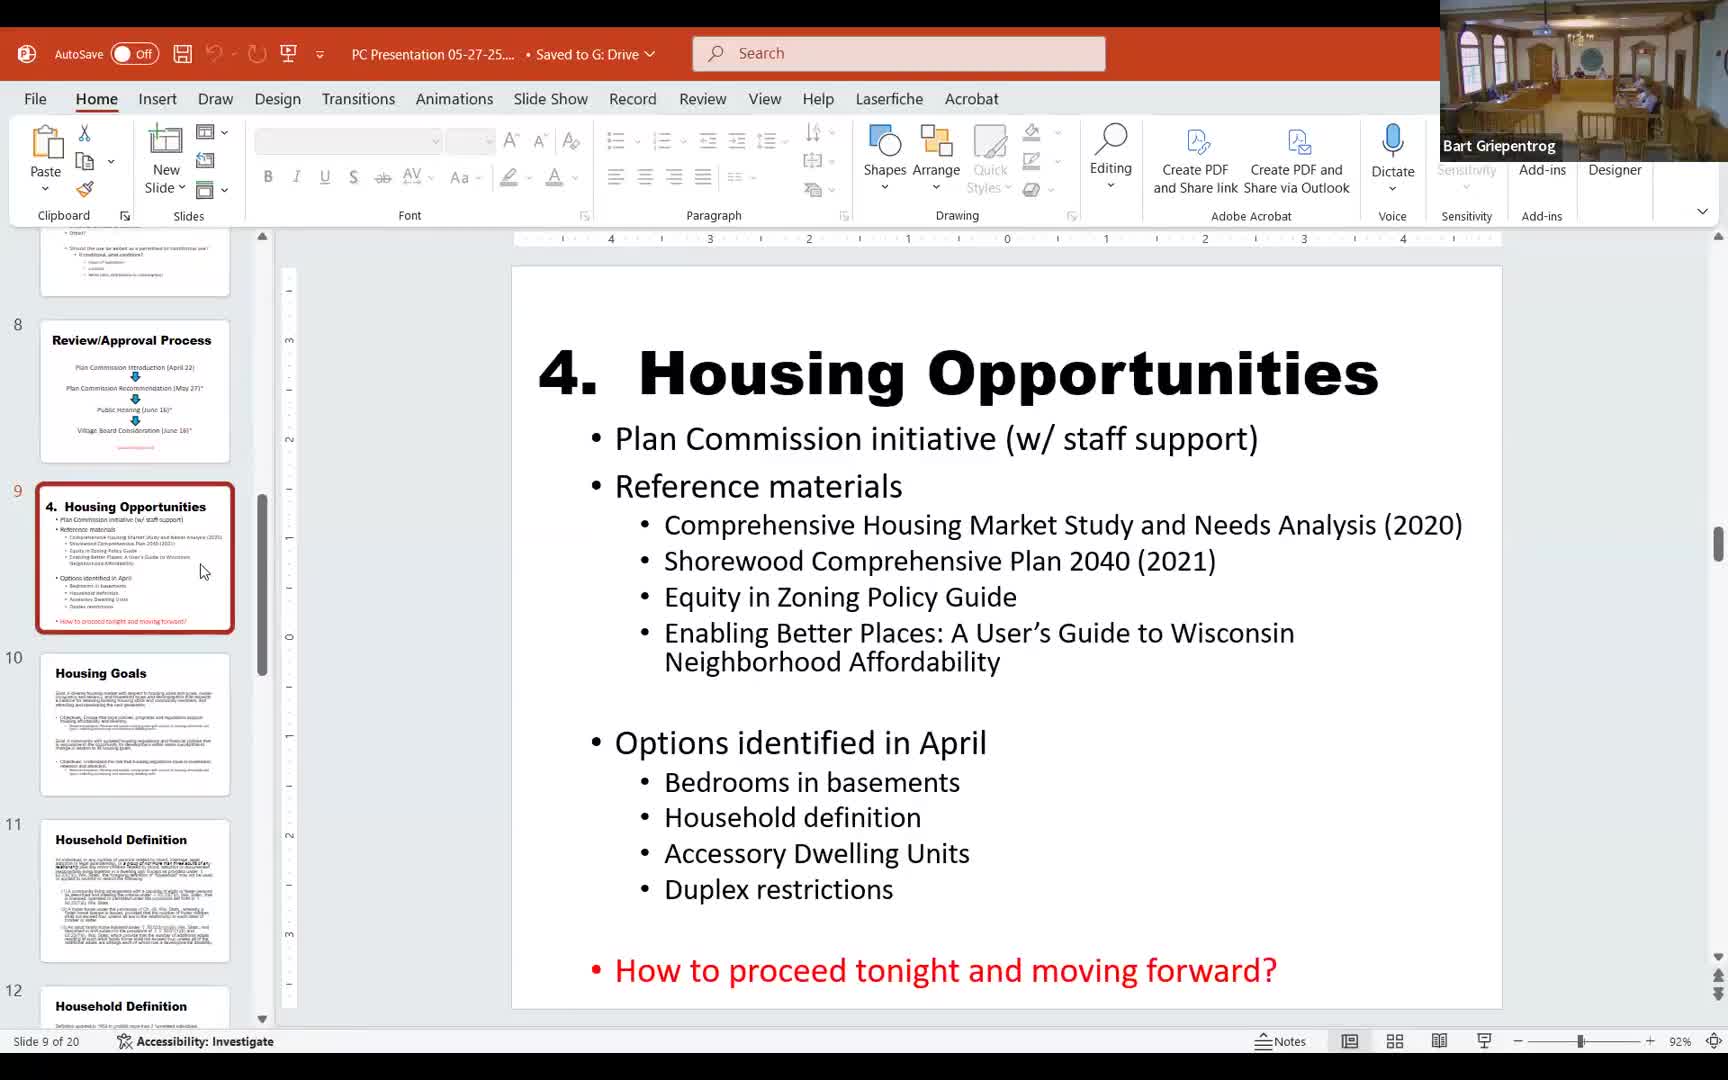
Task: Open the Slide Show menu tab
Action: (x=550, y=99)
